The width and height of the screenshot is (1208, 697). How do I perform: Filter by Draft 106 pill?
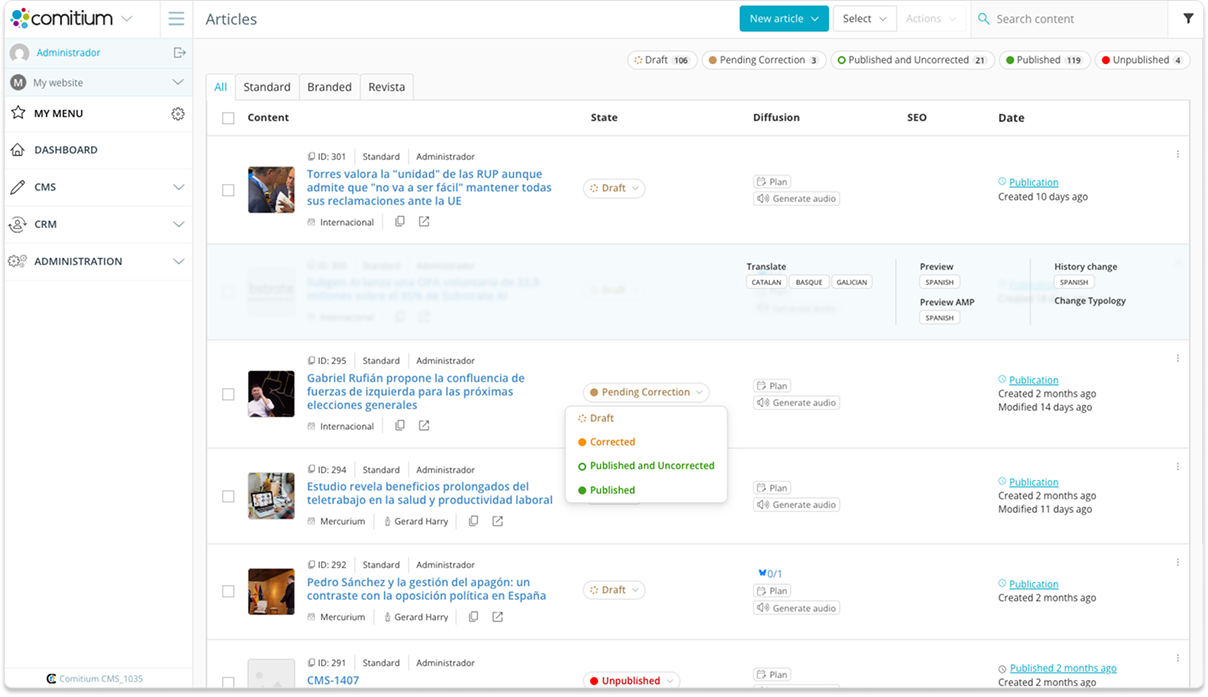[662, 60]
